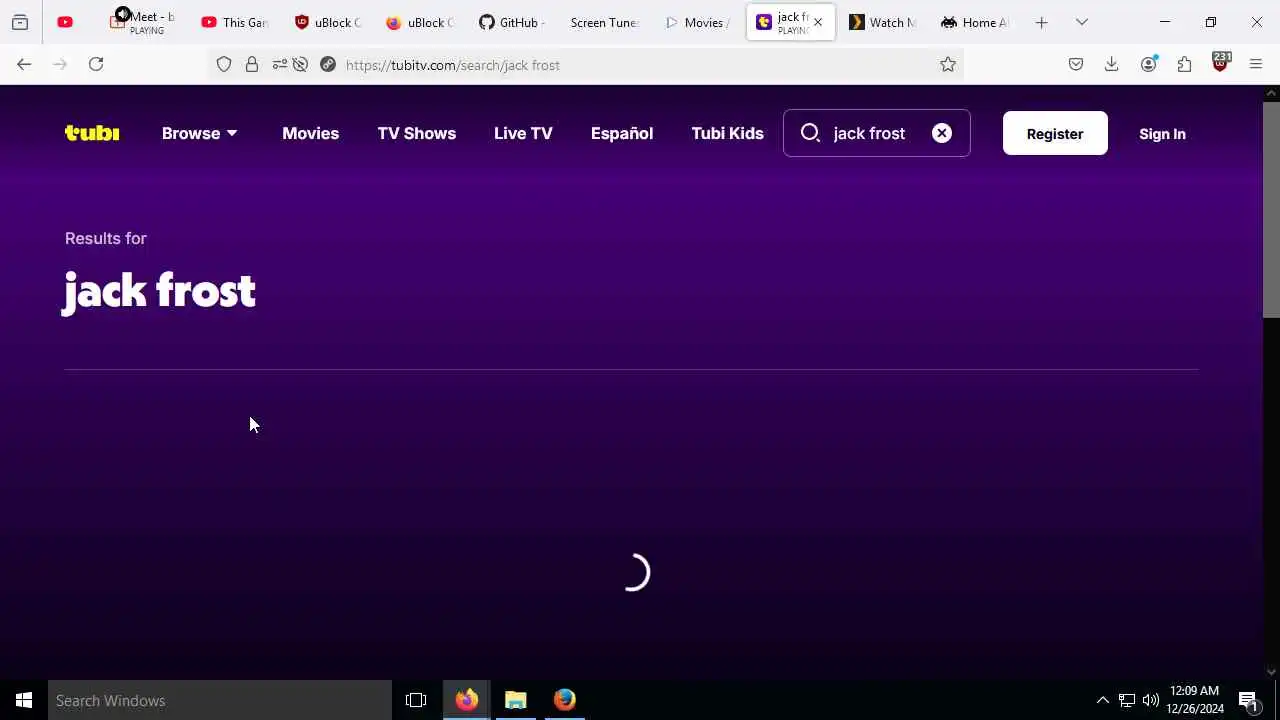Image resolution: width=1280 pixels, height=720 pixels.
Task: Open the Pocket save icon
Action: 1076,64
